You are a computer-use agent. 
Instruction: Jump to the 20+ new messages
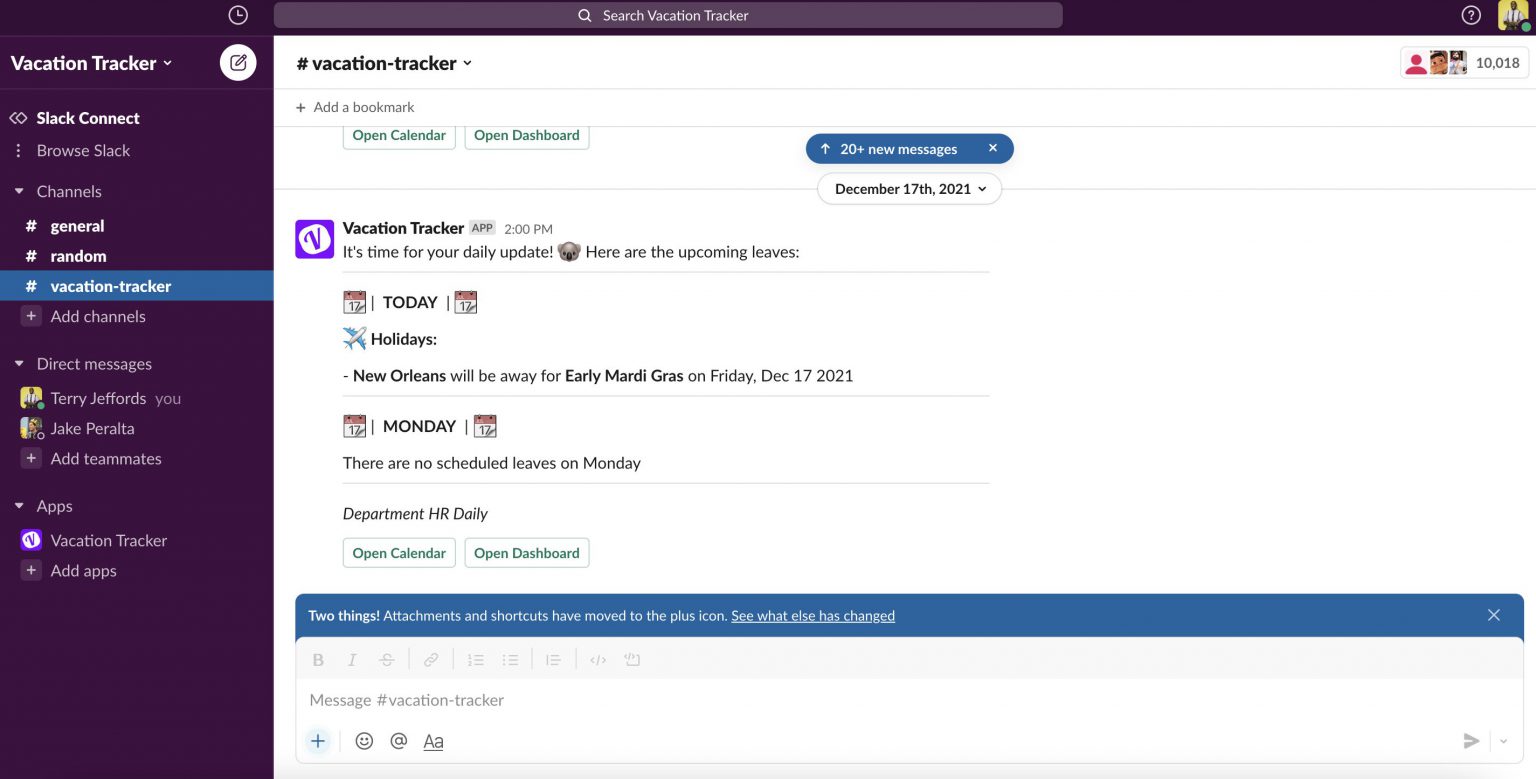click(889, 149)
